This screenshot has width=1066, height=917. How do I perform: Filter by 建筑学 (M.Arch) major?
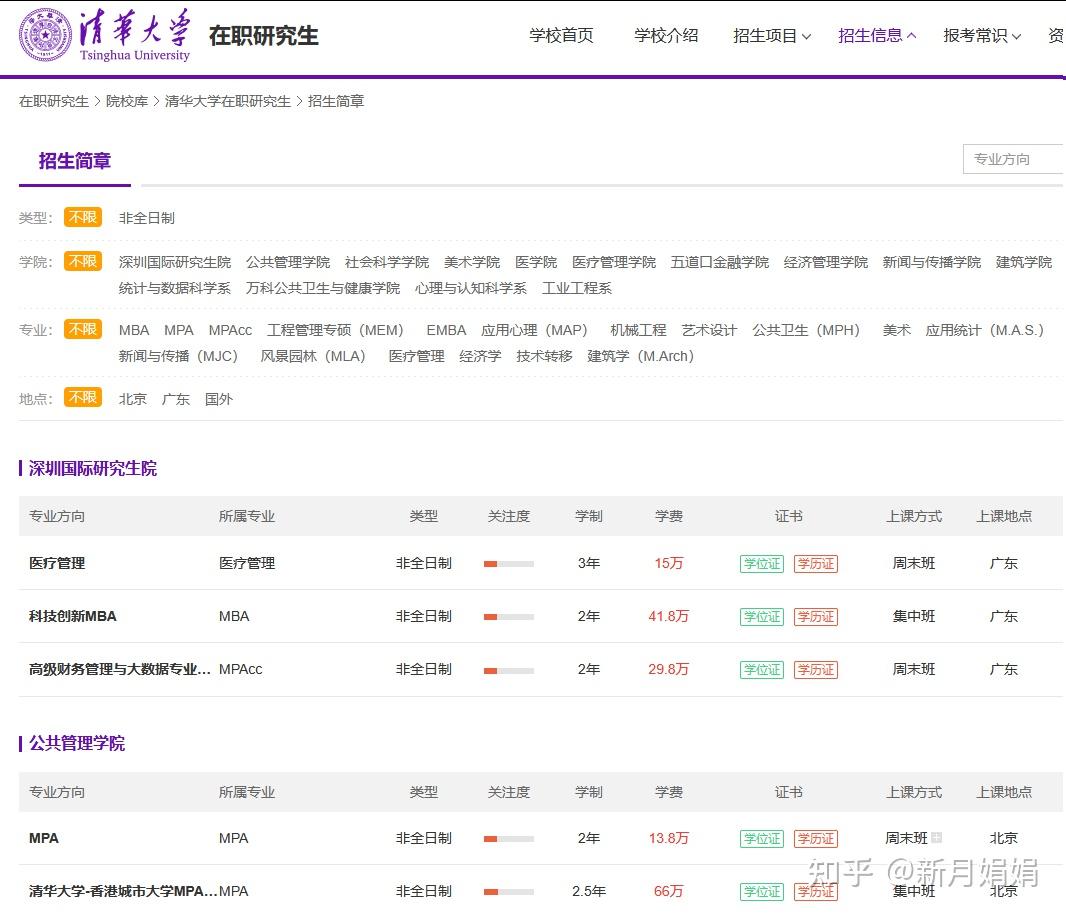coord(640,356)
